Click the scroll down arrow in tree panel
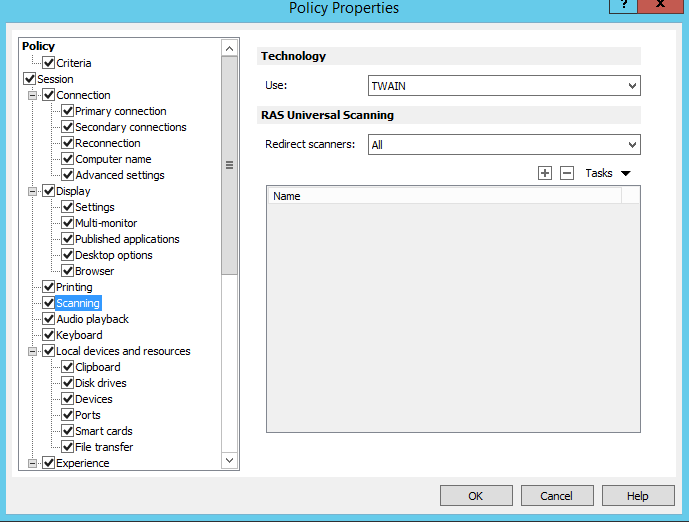689x522 pixels. pyautogui.click(x=229, y=460)
